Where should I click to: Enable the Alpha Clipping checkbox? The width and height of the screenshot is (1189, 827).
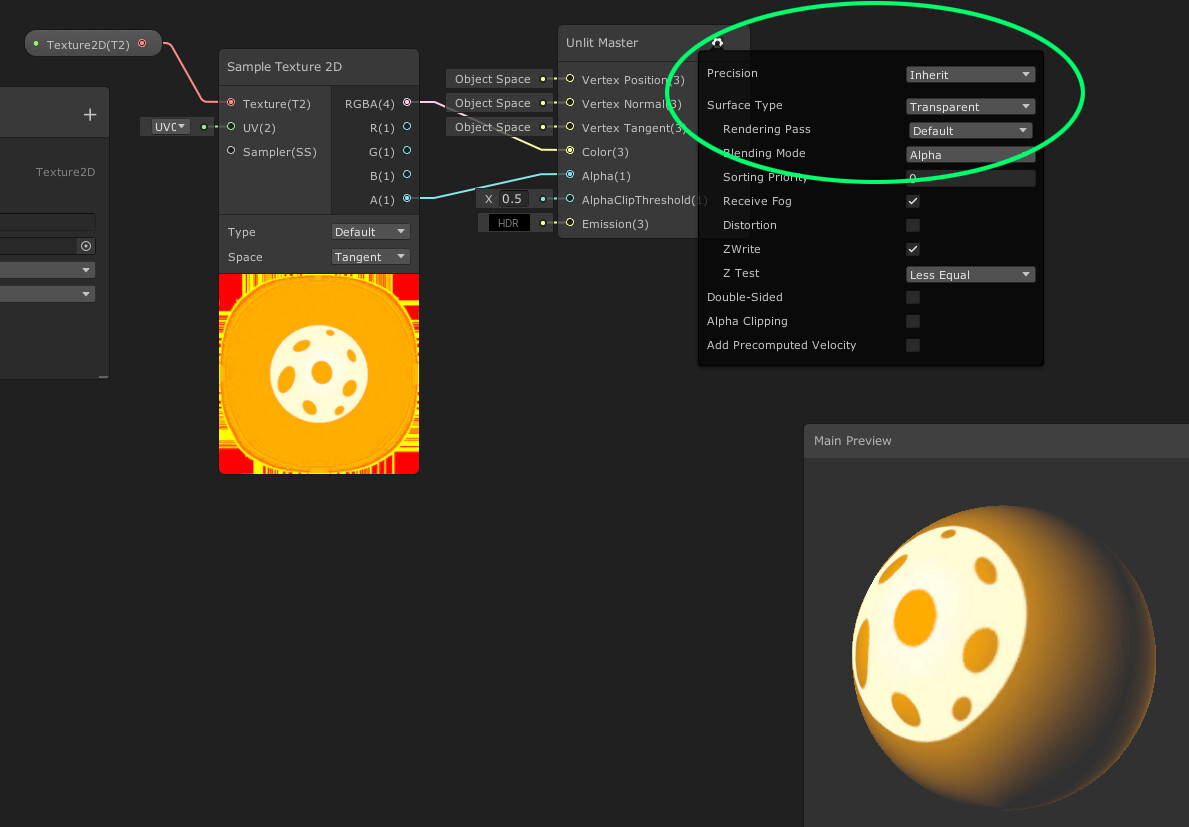913,321
